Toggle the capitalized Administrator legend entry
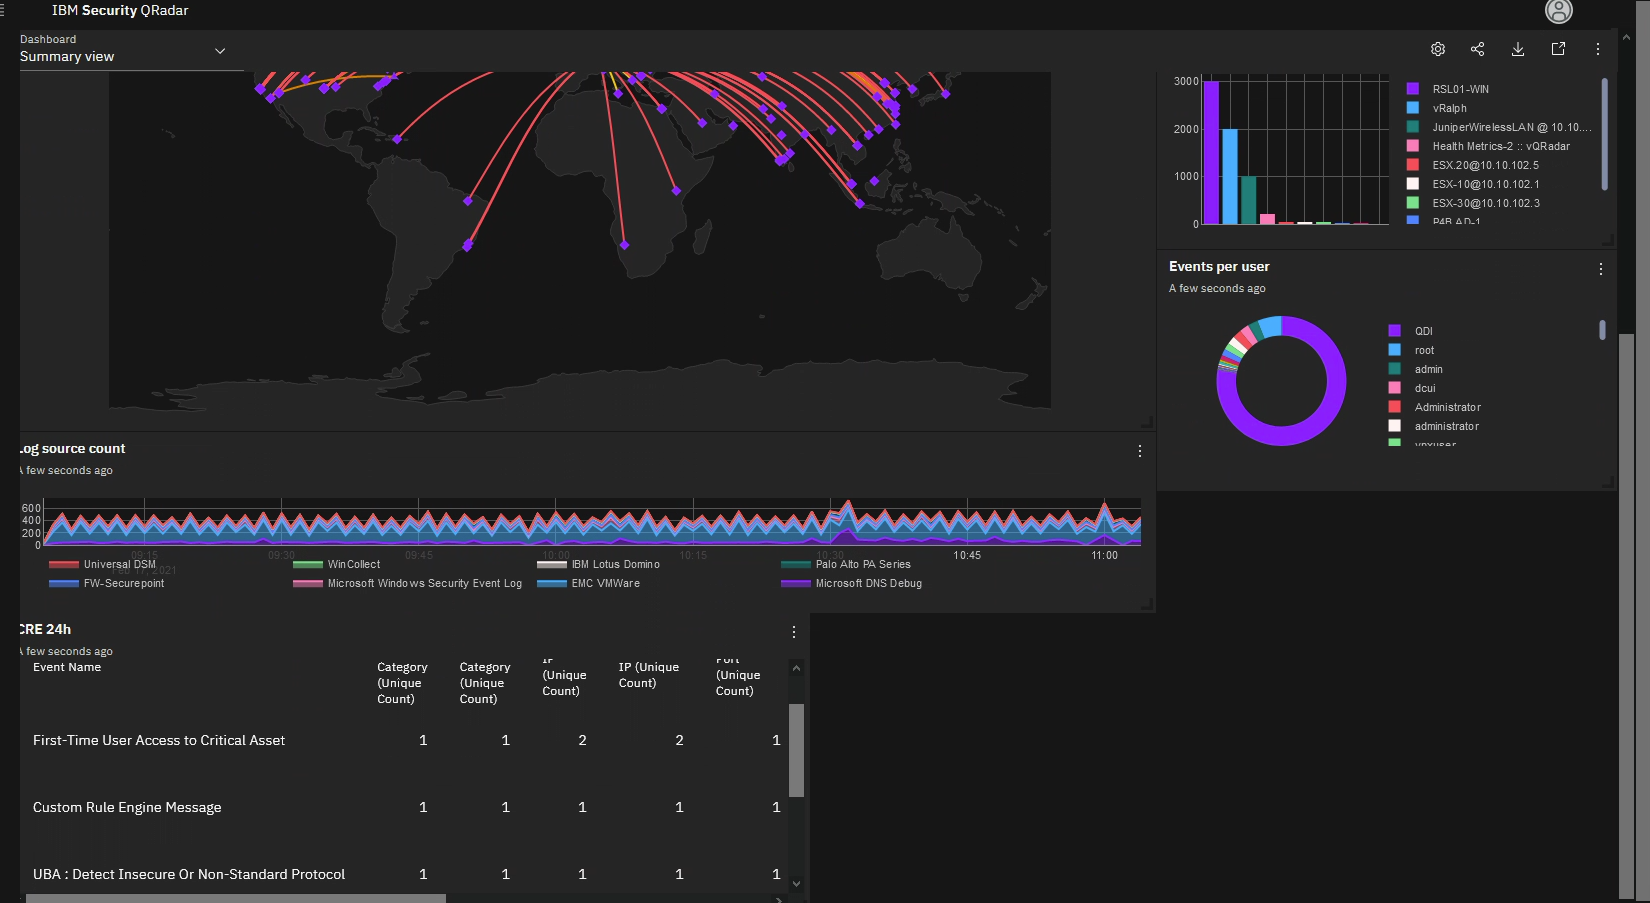This screenshot has height=903, width=1650. click(x=1435, y=407)
